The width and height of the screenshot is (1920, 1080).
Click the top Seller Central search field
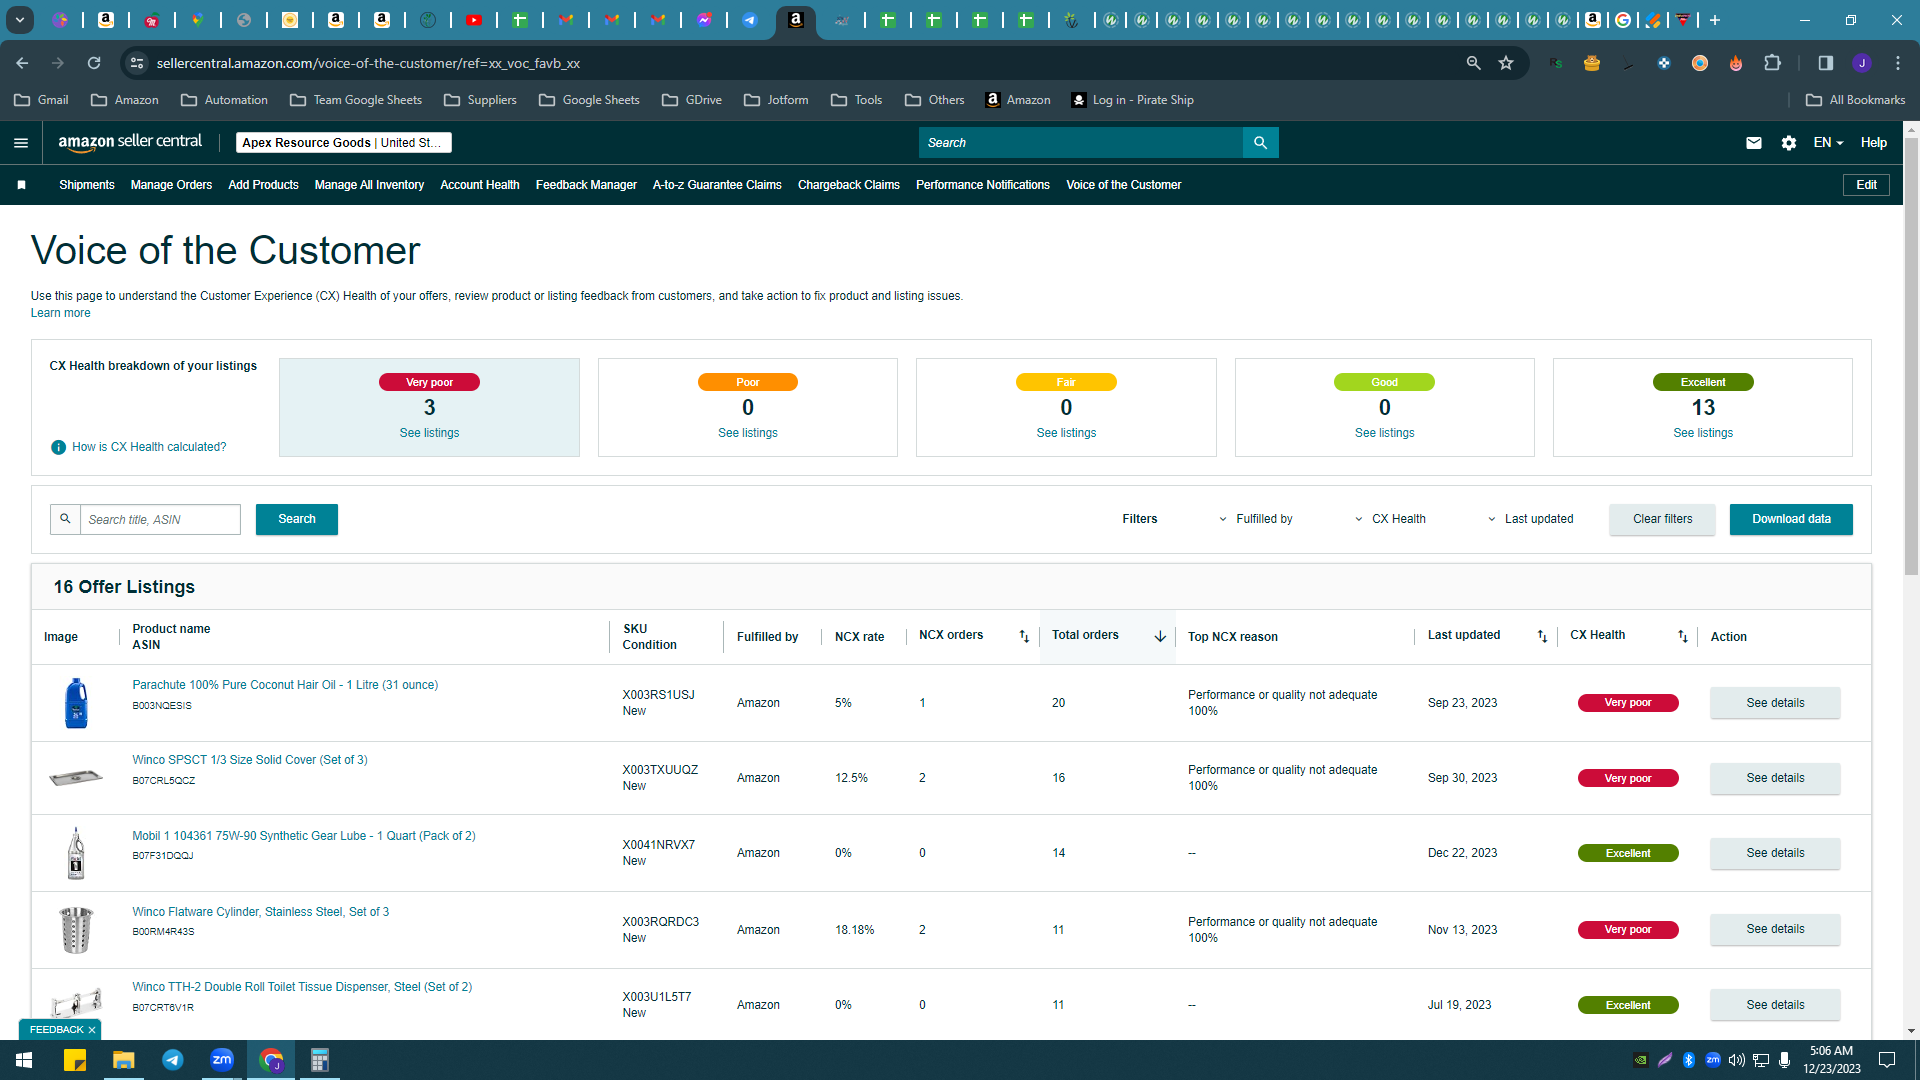(1081, 143)
